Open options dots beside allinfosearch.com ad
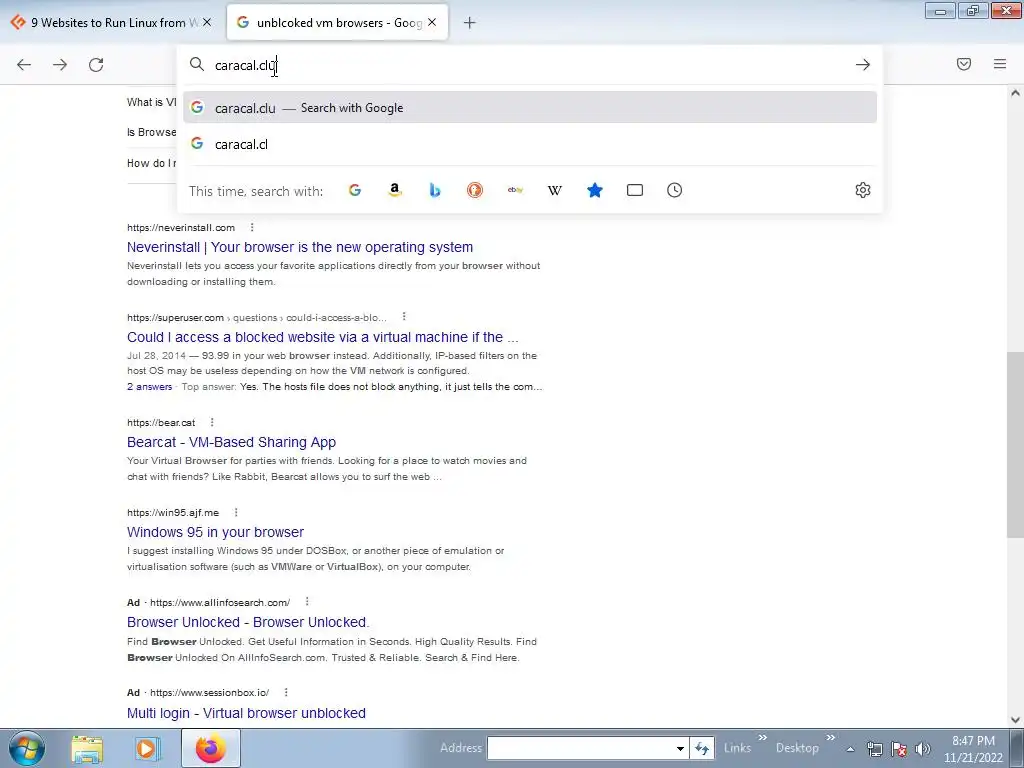This screenshot has height=768, width=1024. tap(307, 602)
